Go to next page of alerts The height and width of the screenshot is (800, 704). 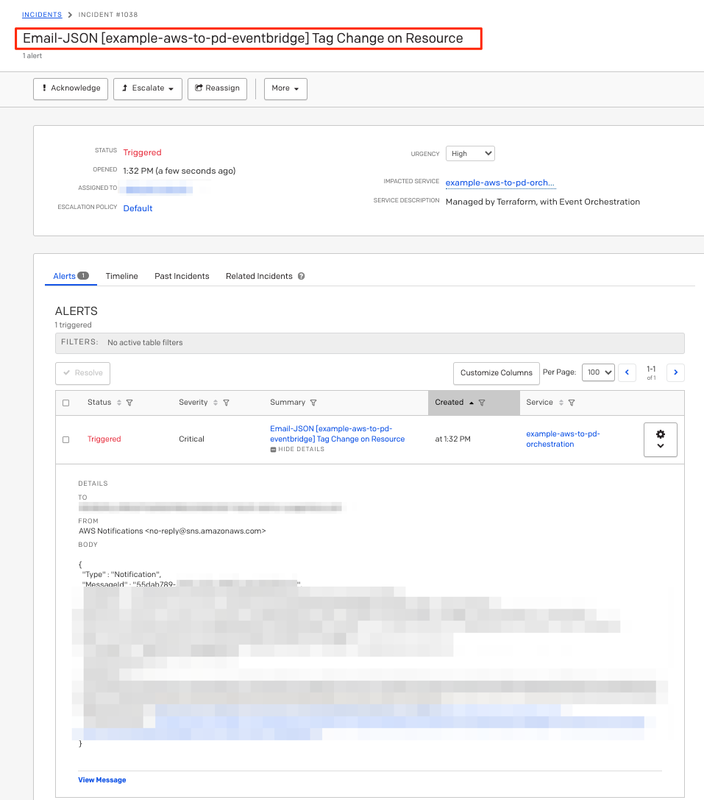coord(675,372)
